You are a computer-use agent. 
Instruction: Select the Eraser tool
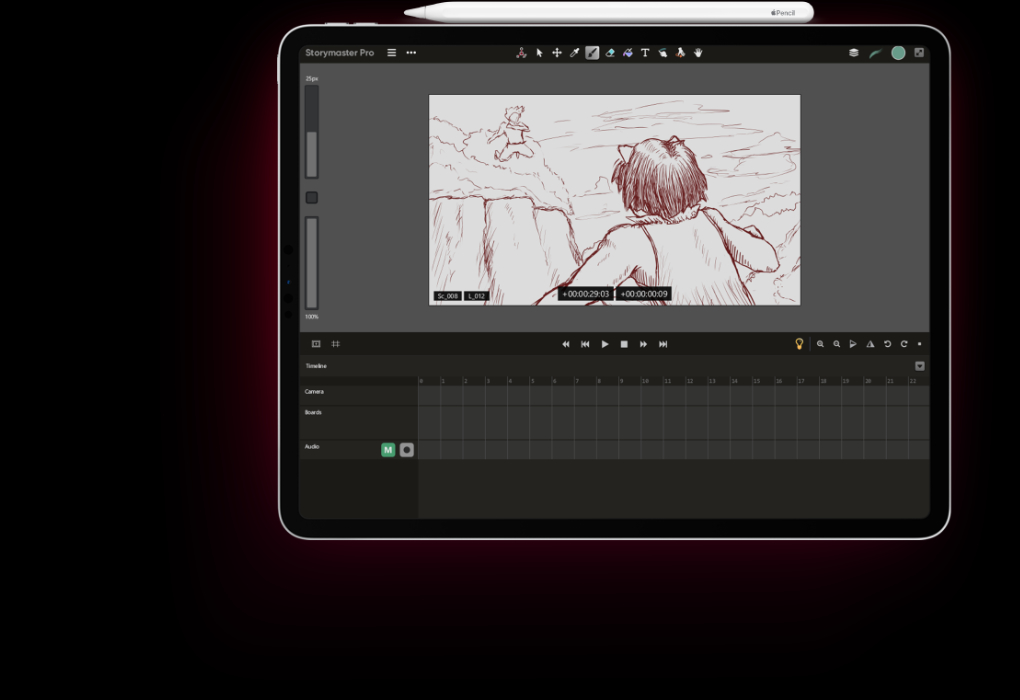click(x=610, y=53)
